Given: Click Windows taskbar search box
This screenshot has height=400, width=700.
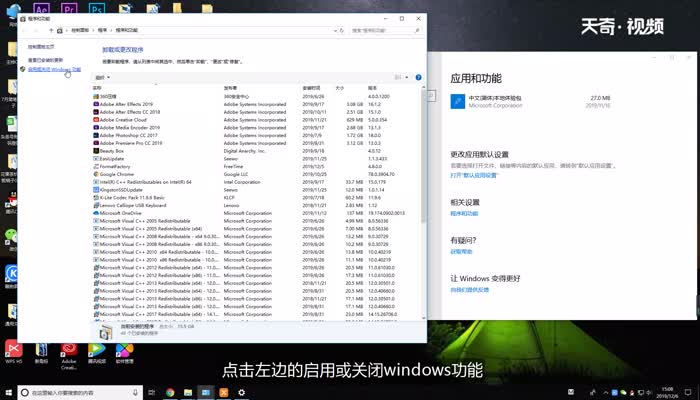Looking at the screenshot, I should coord(80,392).
